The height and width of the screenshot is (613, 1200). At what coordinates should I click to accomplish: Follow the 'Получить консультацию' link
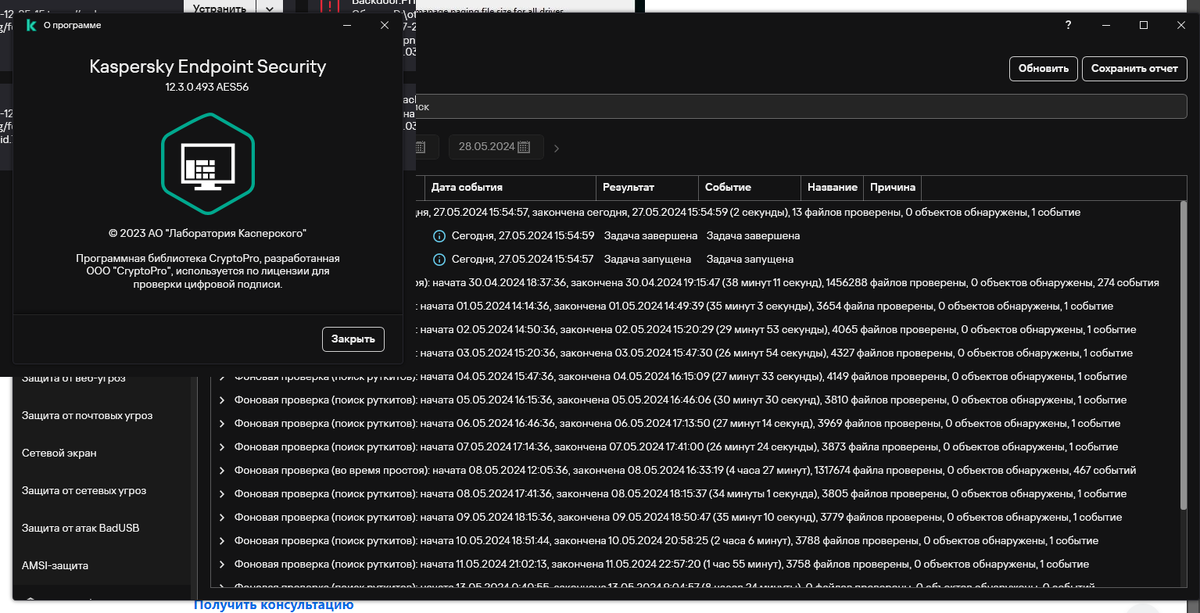[x=274, y=604]
